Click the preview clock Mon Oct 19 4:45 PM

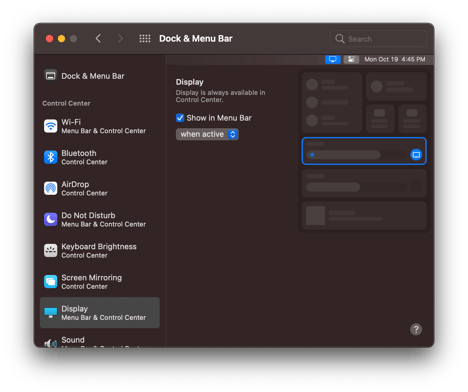pyautogui.click(x=395, y=59)
